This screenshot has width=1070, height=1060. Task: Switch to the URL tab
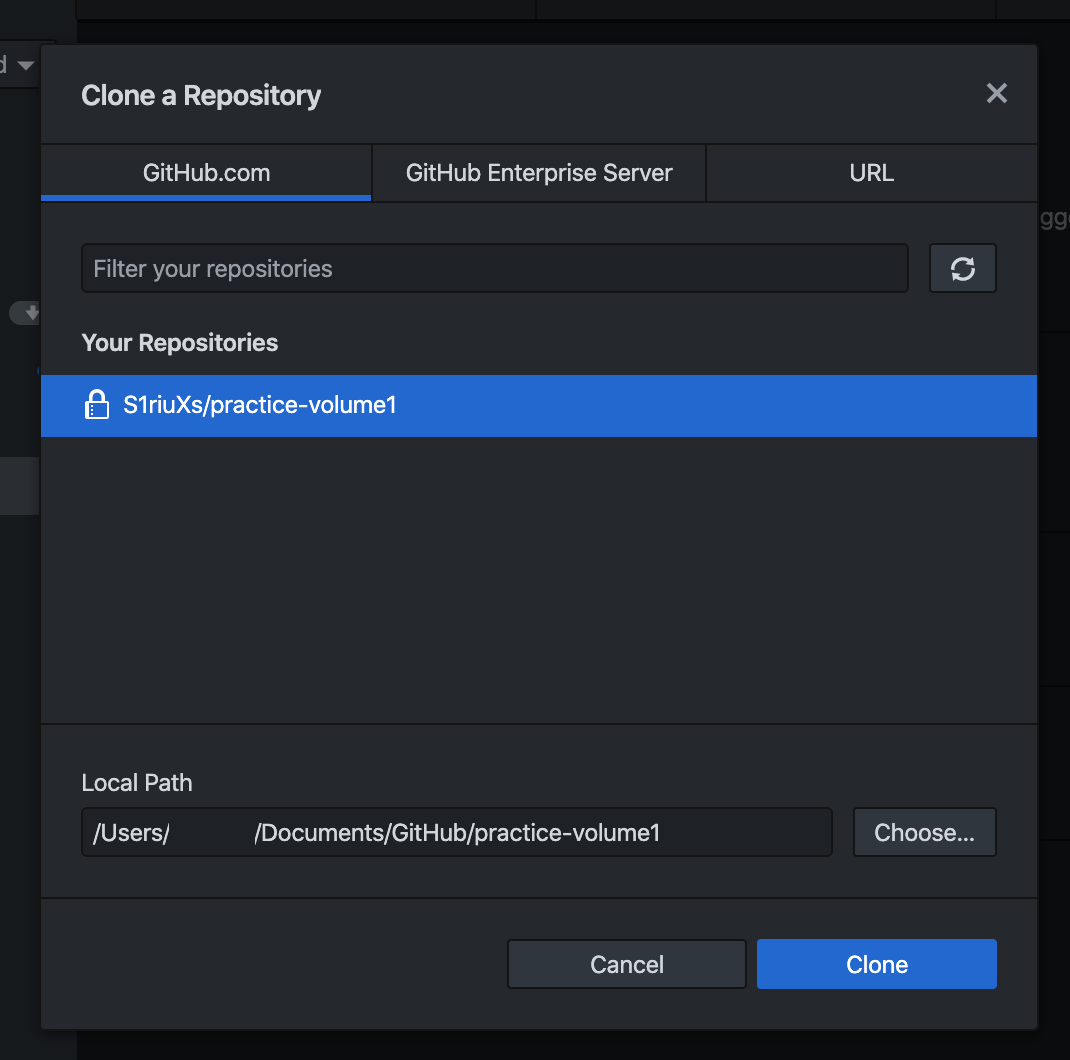pos(871,172)
